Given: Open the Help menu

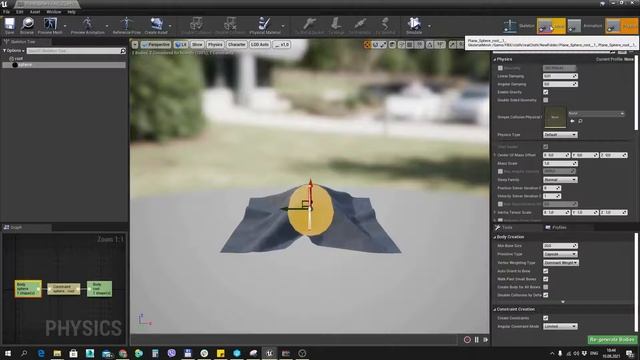Looking at the screenshot, I should (71, 12).
